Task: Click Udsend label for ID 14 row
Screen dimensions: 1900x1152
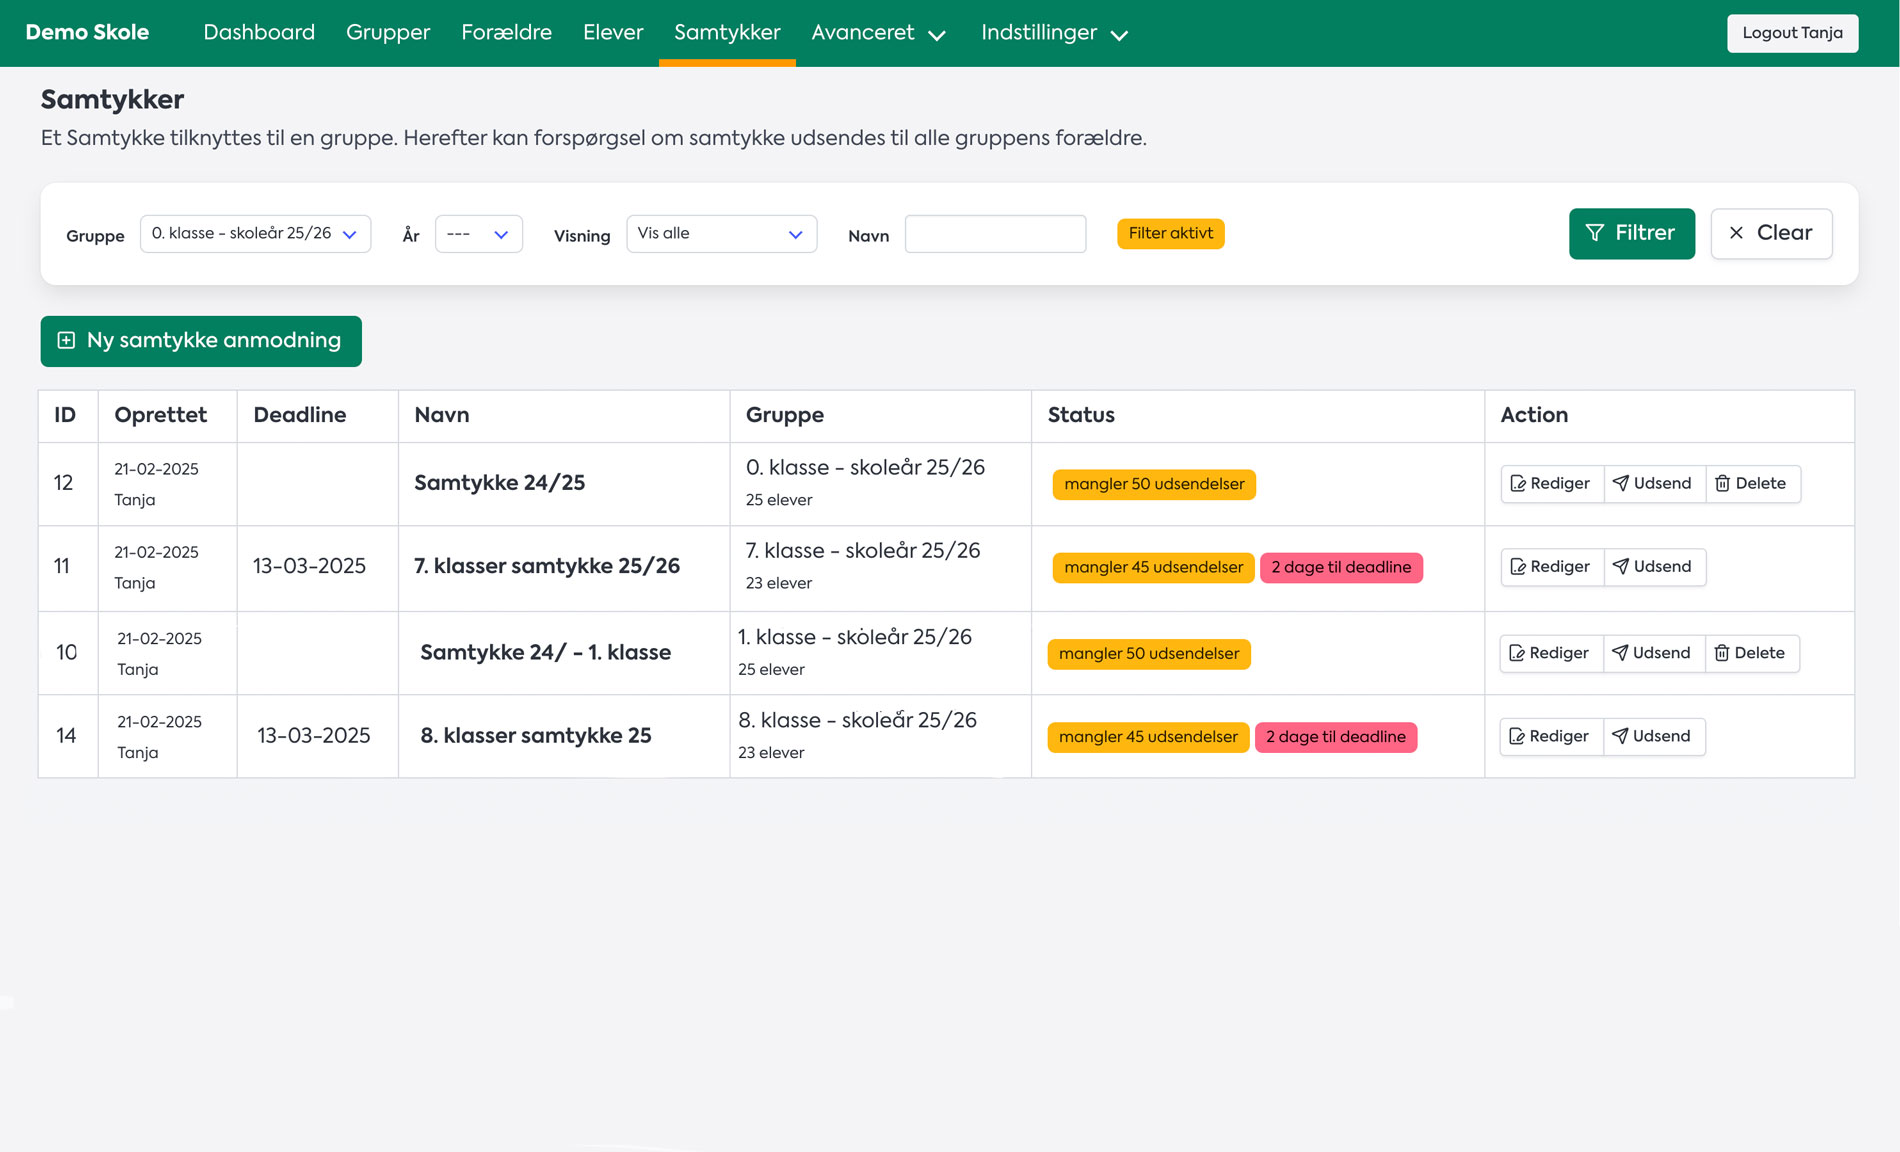Action: point(1661,736)
